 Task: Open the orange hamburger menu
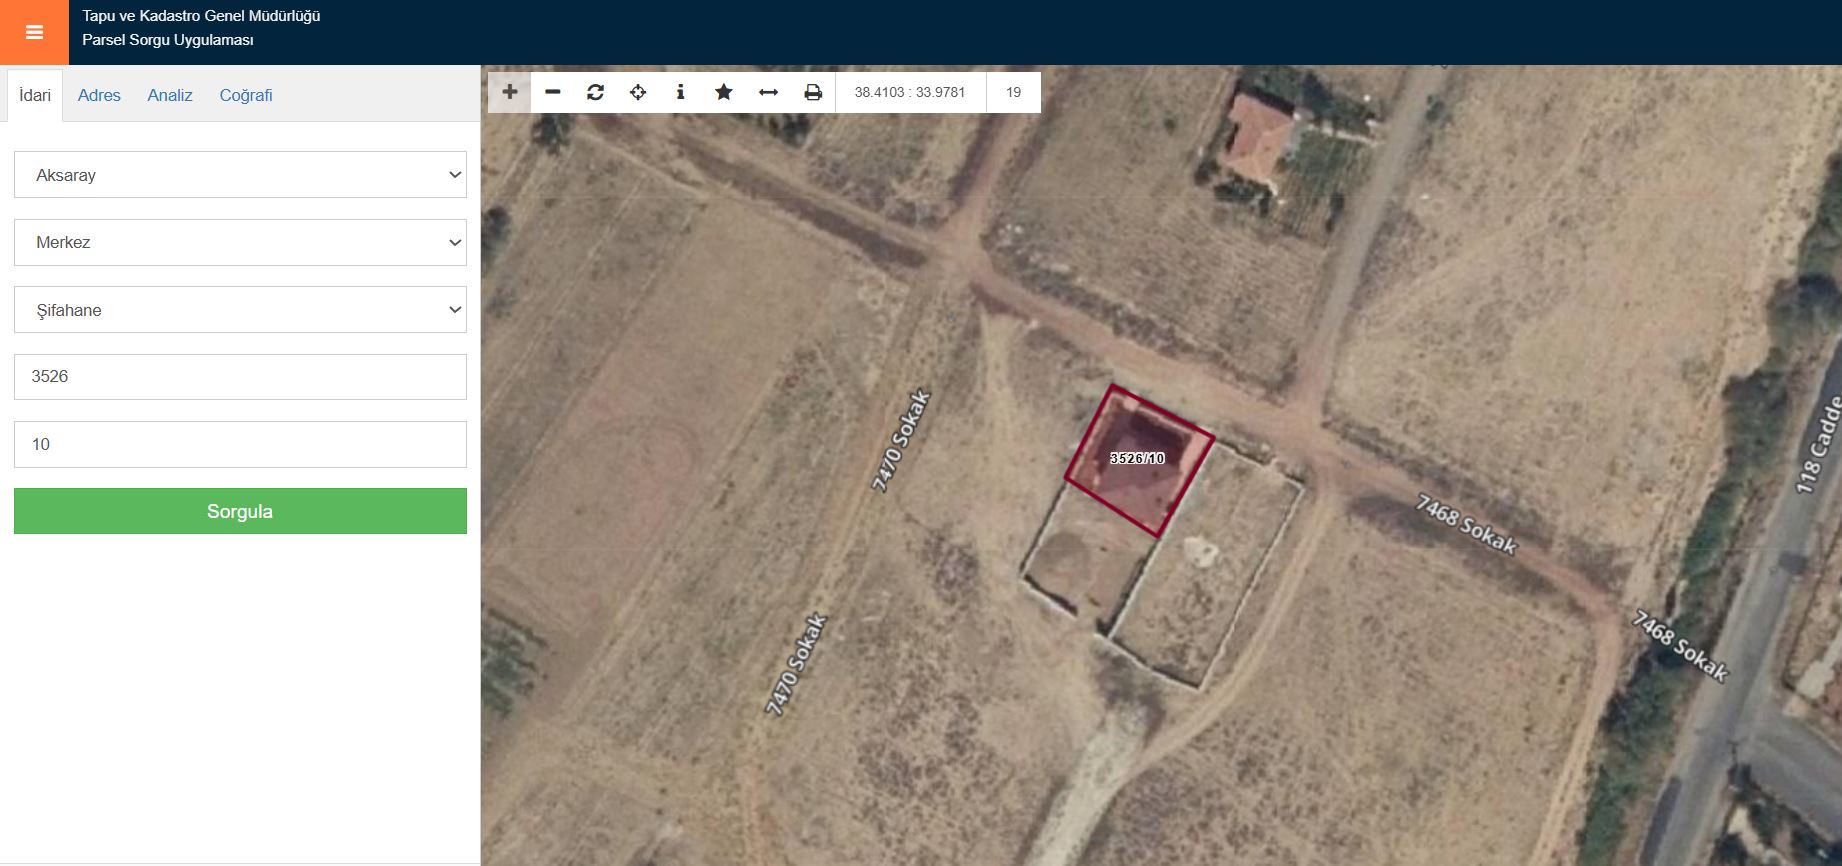coord(34,32)
